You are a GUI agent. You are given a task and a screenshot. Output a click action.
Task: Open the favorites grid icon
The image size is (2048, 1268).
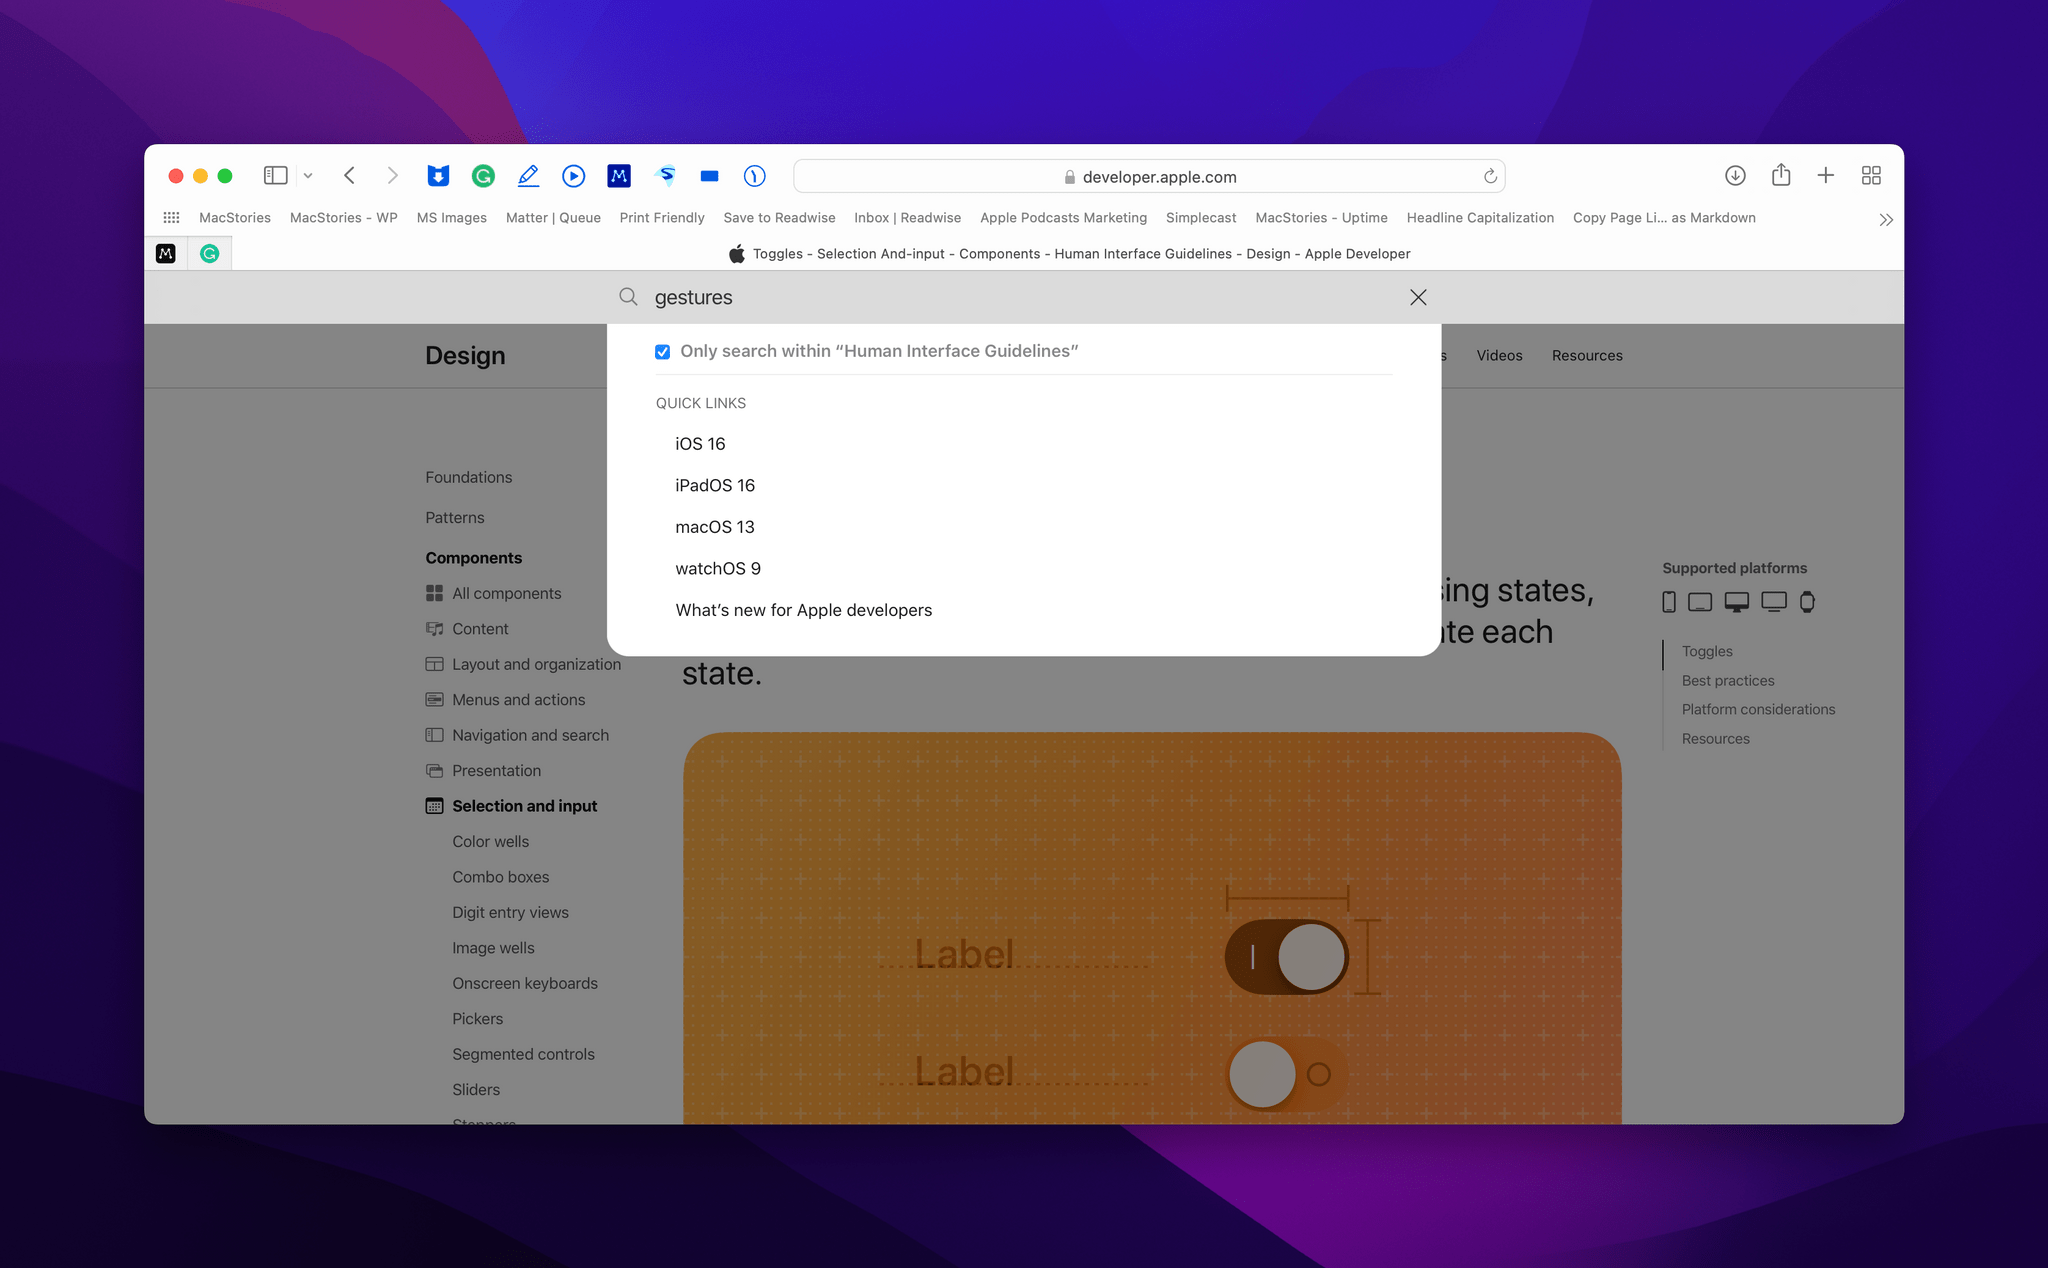pyautogui.click(x=171, y=218)
